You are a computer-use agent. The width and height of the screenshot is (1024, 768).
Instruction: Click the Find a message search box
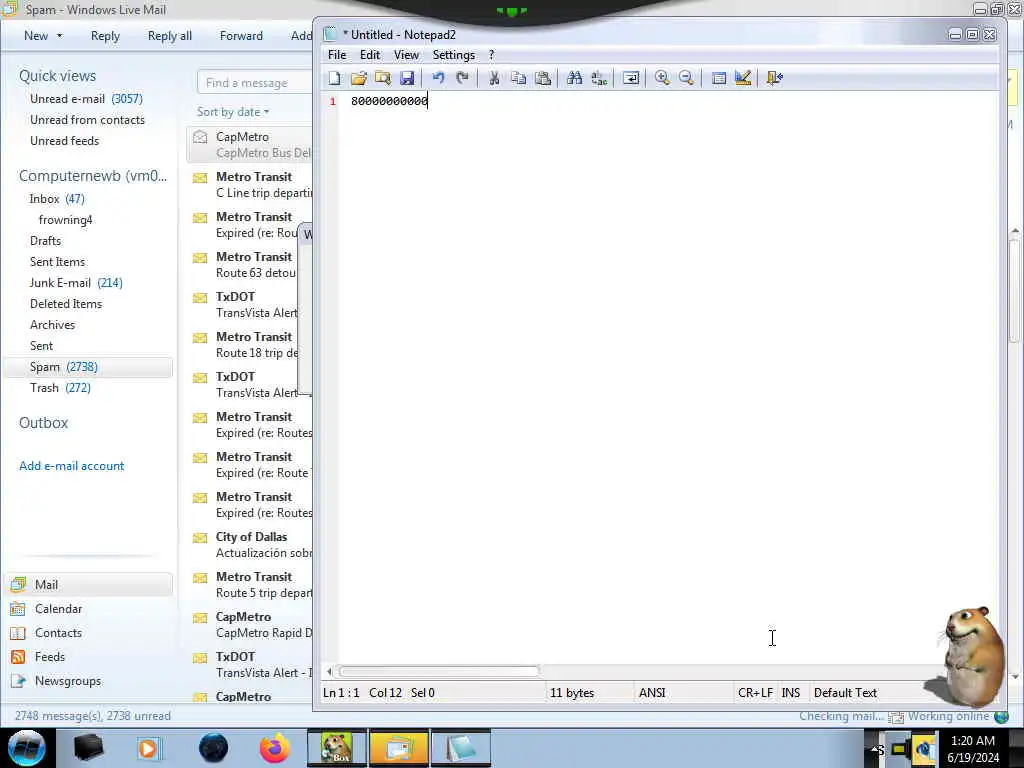click(x=255, y=83)
